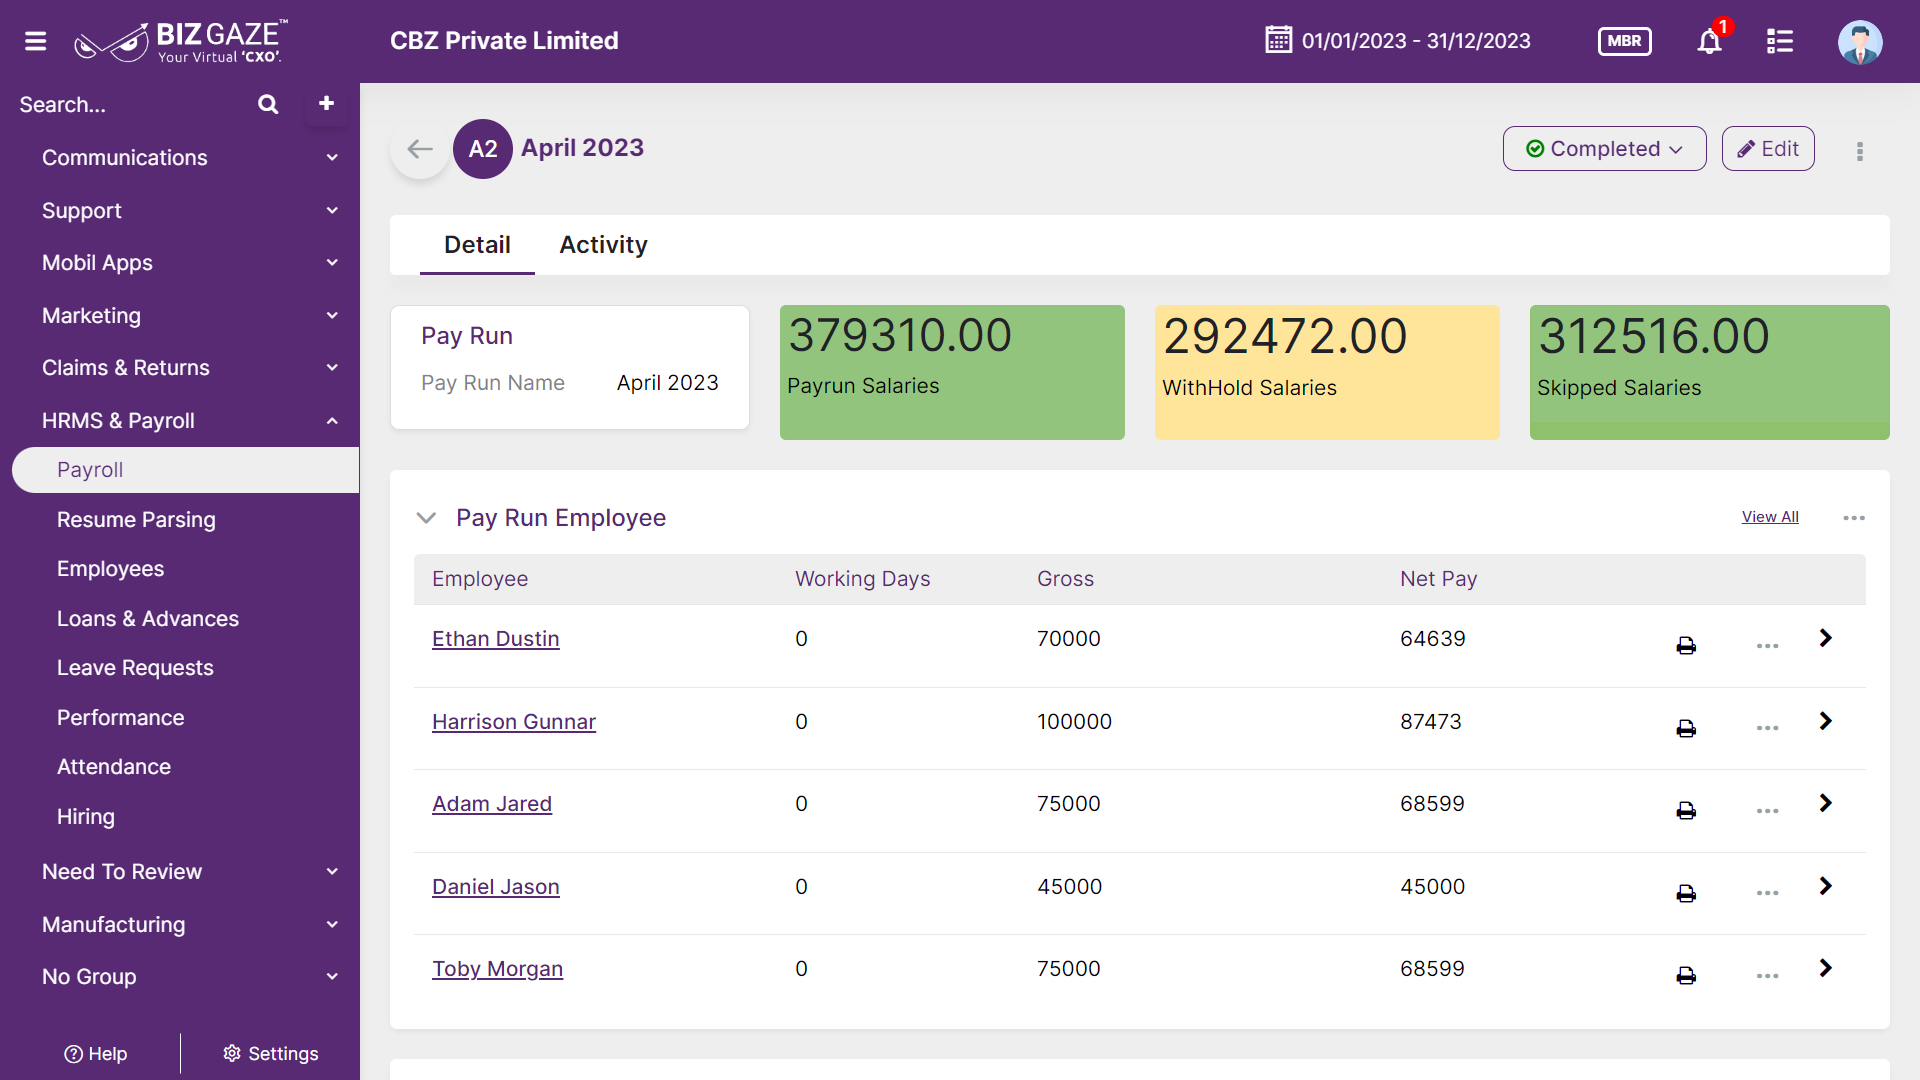The width and height of the screenshot is (1920, 1080).
Task: Open the Completed status dropdown
Action: pos(1604,149)
